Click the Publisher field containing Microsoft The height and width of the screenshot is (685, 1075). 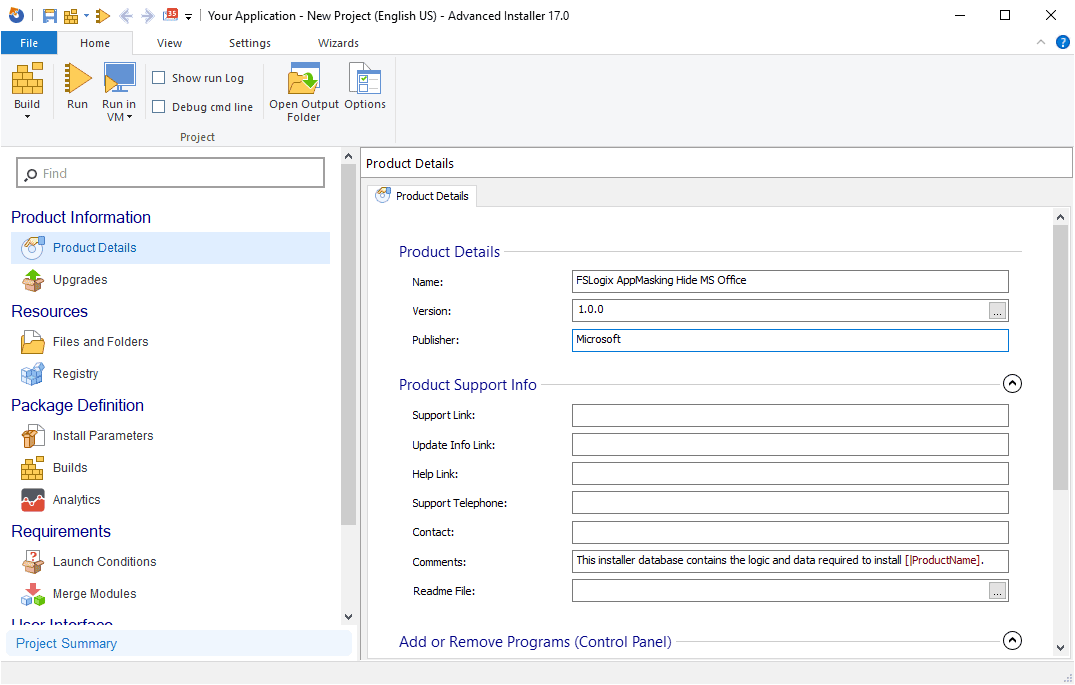coord(790,340)
